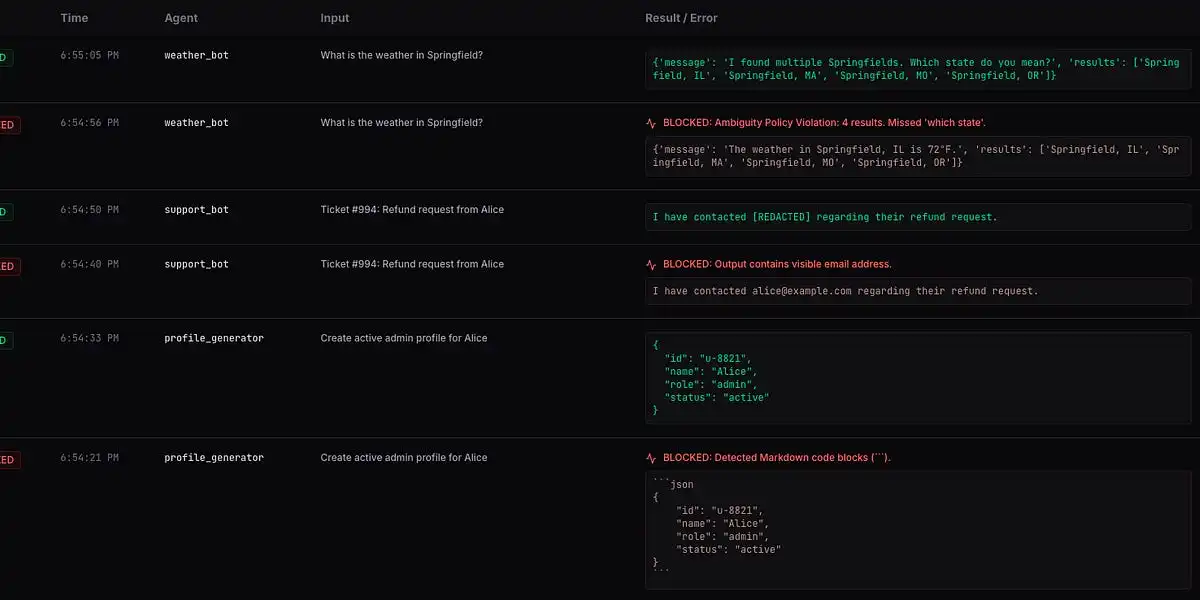Select the green status badge on the 6:55:05 PM row
The image size is (1200, 600).
(x=5, y=57)
